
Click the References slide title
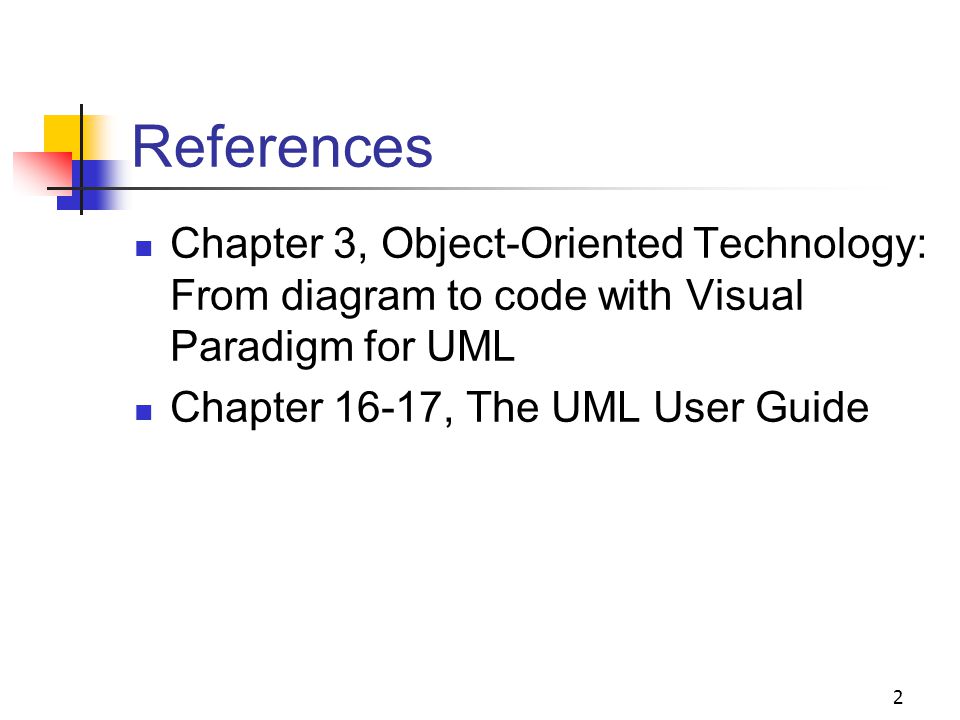pos(282,146)
